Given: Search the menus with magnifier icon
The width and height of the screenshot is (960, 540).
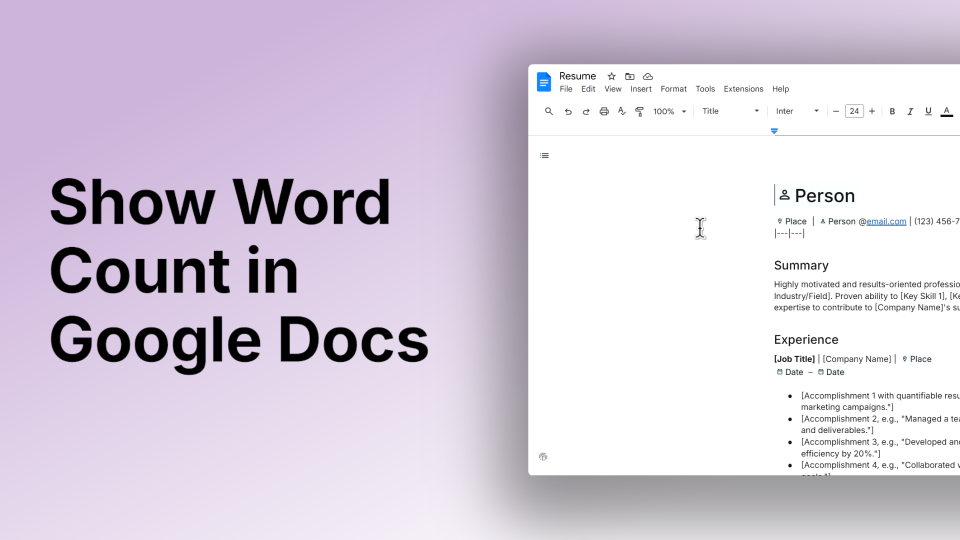Looking at the screenshot, I should 549,111.
